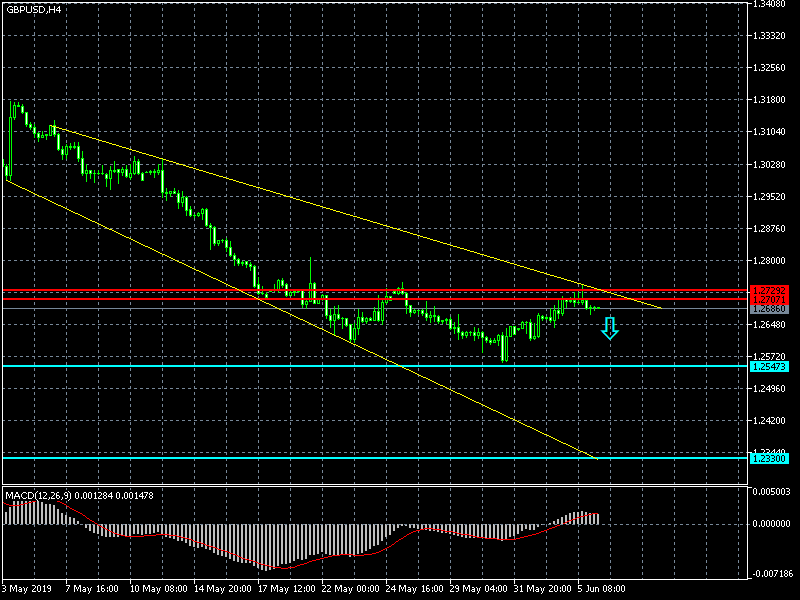Click the 3 May 2019 date label
Image resolution: width=800 pixels, height=600 pixels.
pos(27,588)
